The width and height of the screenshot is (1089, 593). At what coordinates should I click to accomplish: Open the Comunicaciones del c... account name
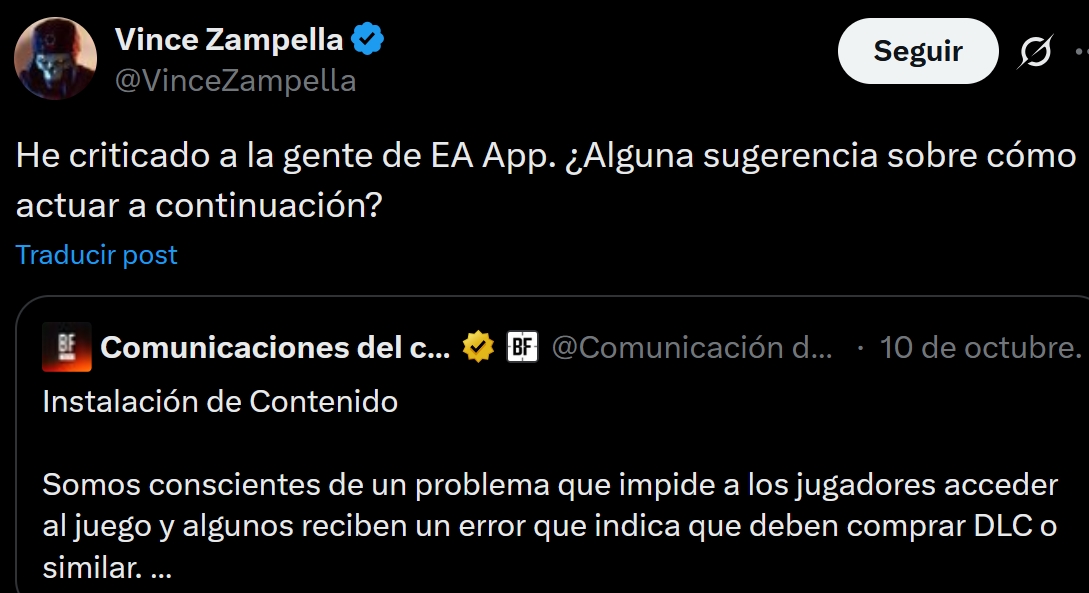(275, 347)
